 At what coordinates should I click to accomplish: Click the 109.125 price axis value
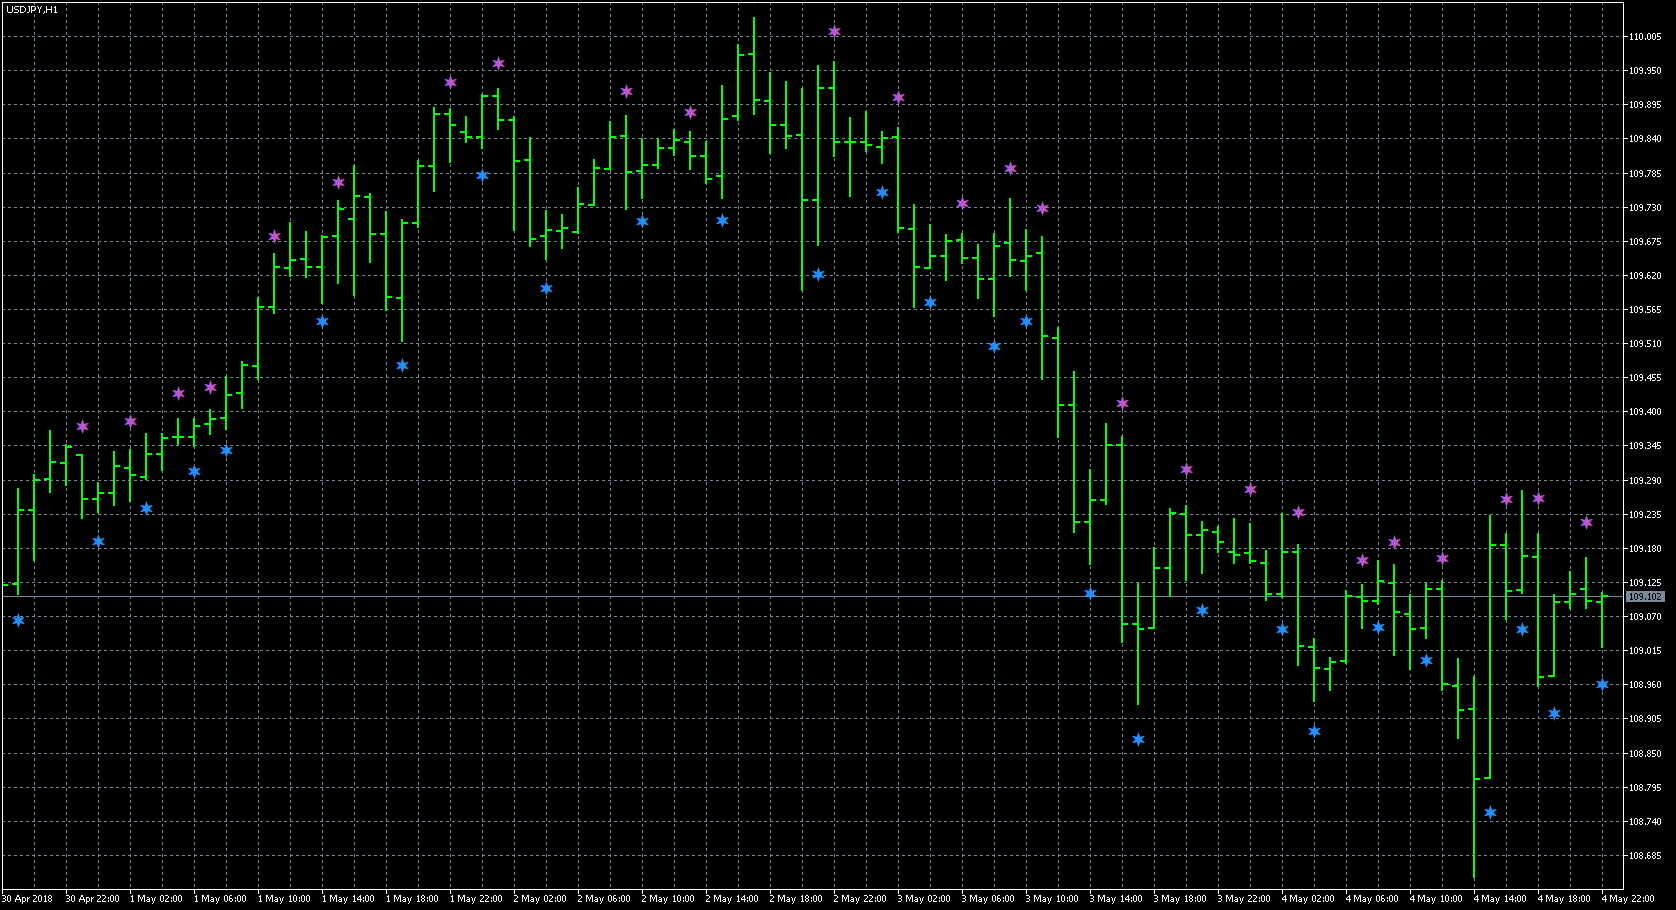(1645, 583)
